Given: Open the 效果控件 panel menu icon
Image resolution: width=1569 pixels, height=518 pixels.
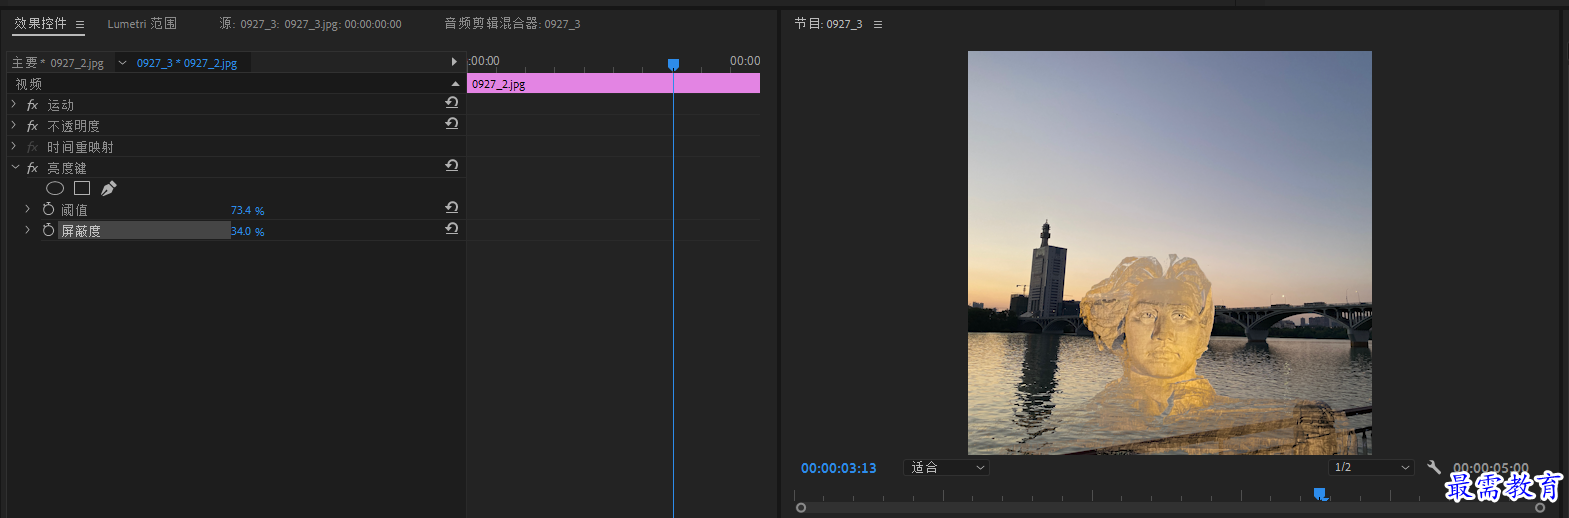Looking at the screenshot, I should [x=80, y=24].
